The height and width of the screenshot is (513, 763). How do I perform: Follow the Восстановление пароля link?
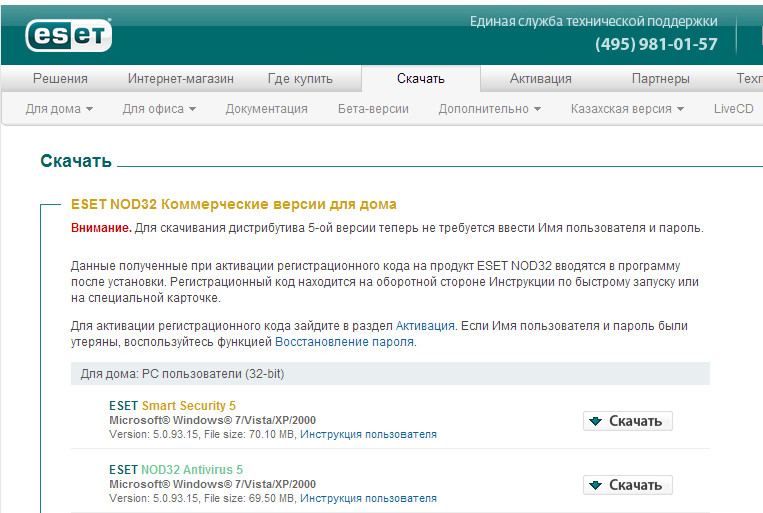pyautogui.click(x=345, y=342)
